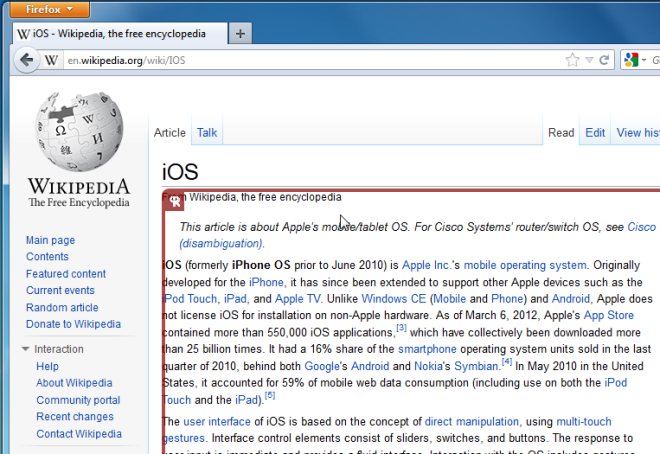660x454 pixels.
Task: Open the Firefox application menu button
Action: [x=50, y=9]
